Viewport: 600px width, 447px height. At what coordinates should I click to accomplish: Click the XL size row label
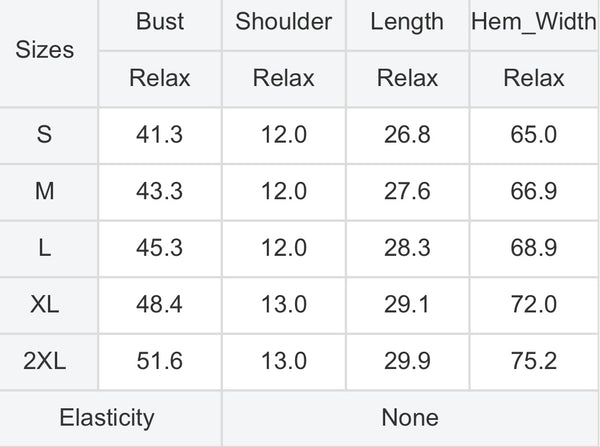click(45, 304)
